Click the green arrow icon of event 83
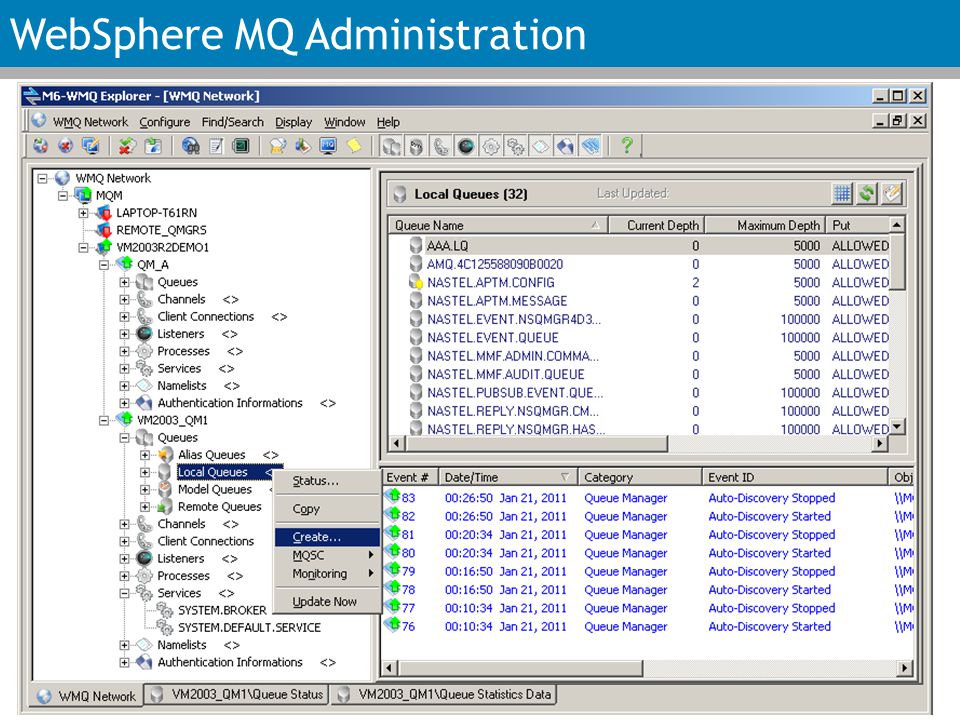 [392, 496]
